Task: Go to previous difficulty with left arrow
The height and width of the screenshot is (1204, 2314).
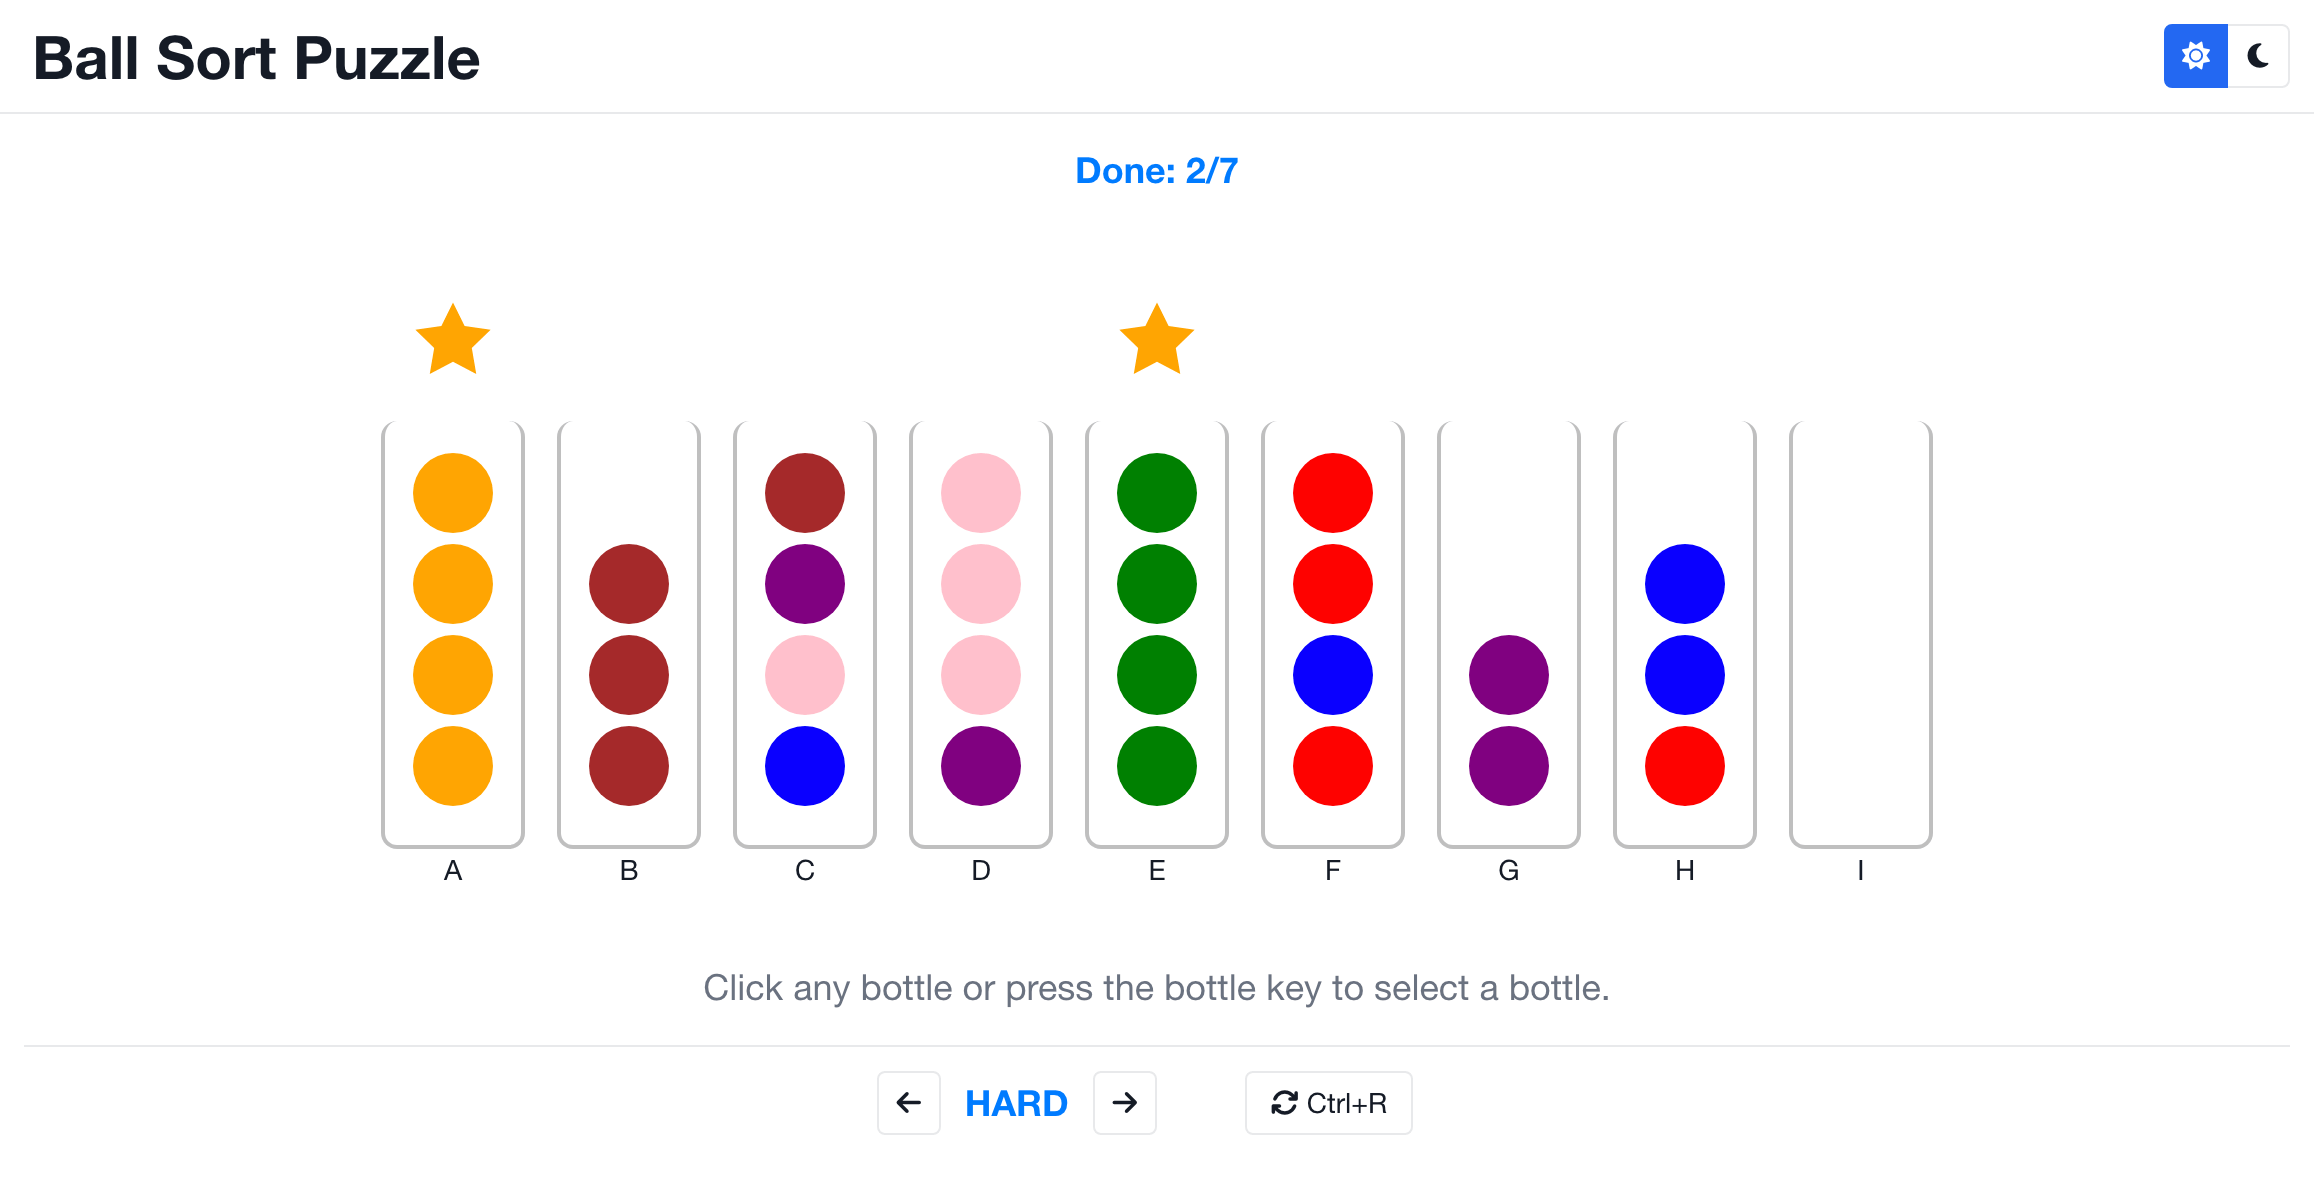Action: click(x=908, y=1103)
